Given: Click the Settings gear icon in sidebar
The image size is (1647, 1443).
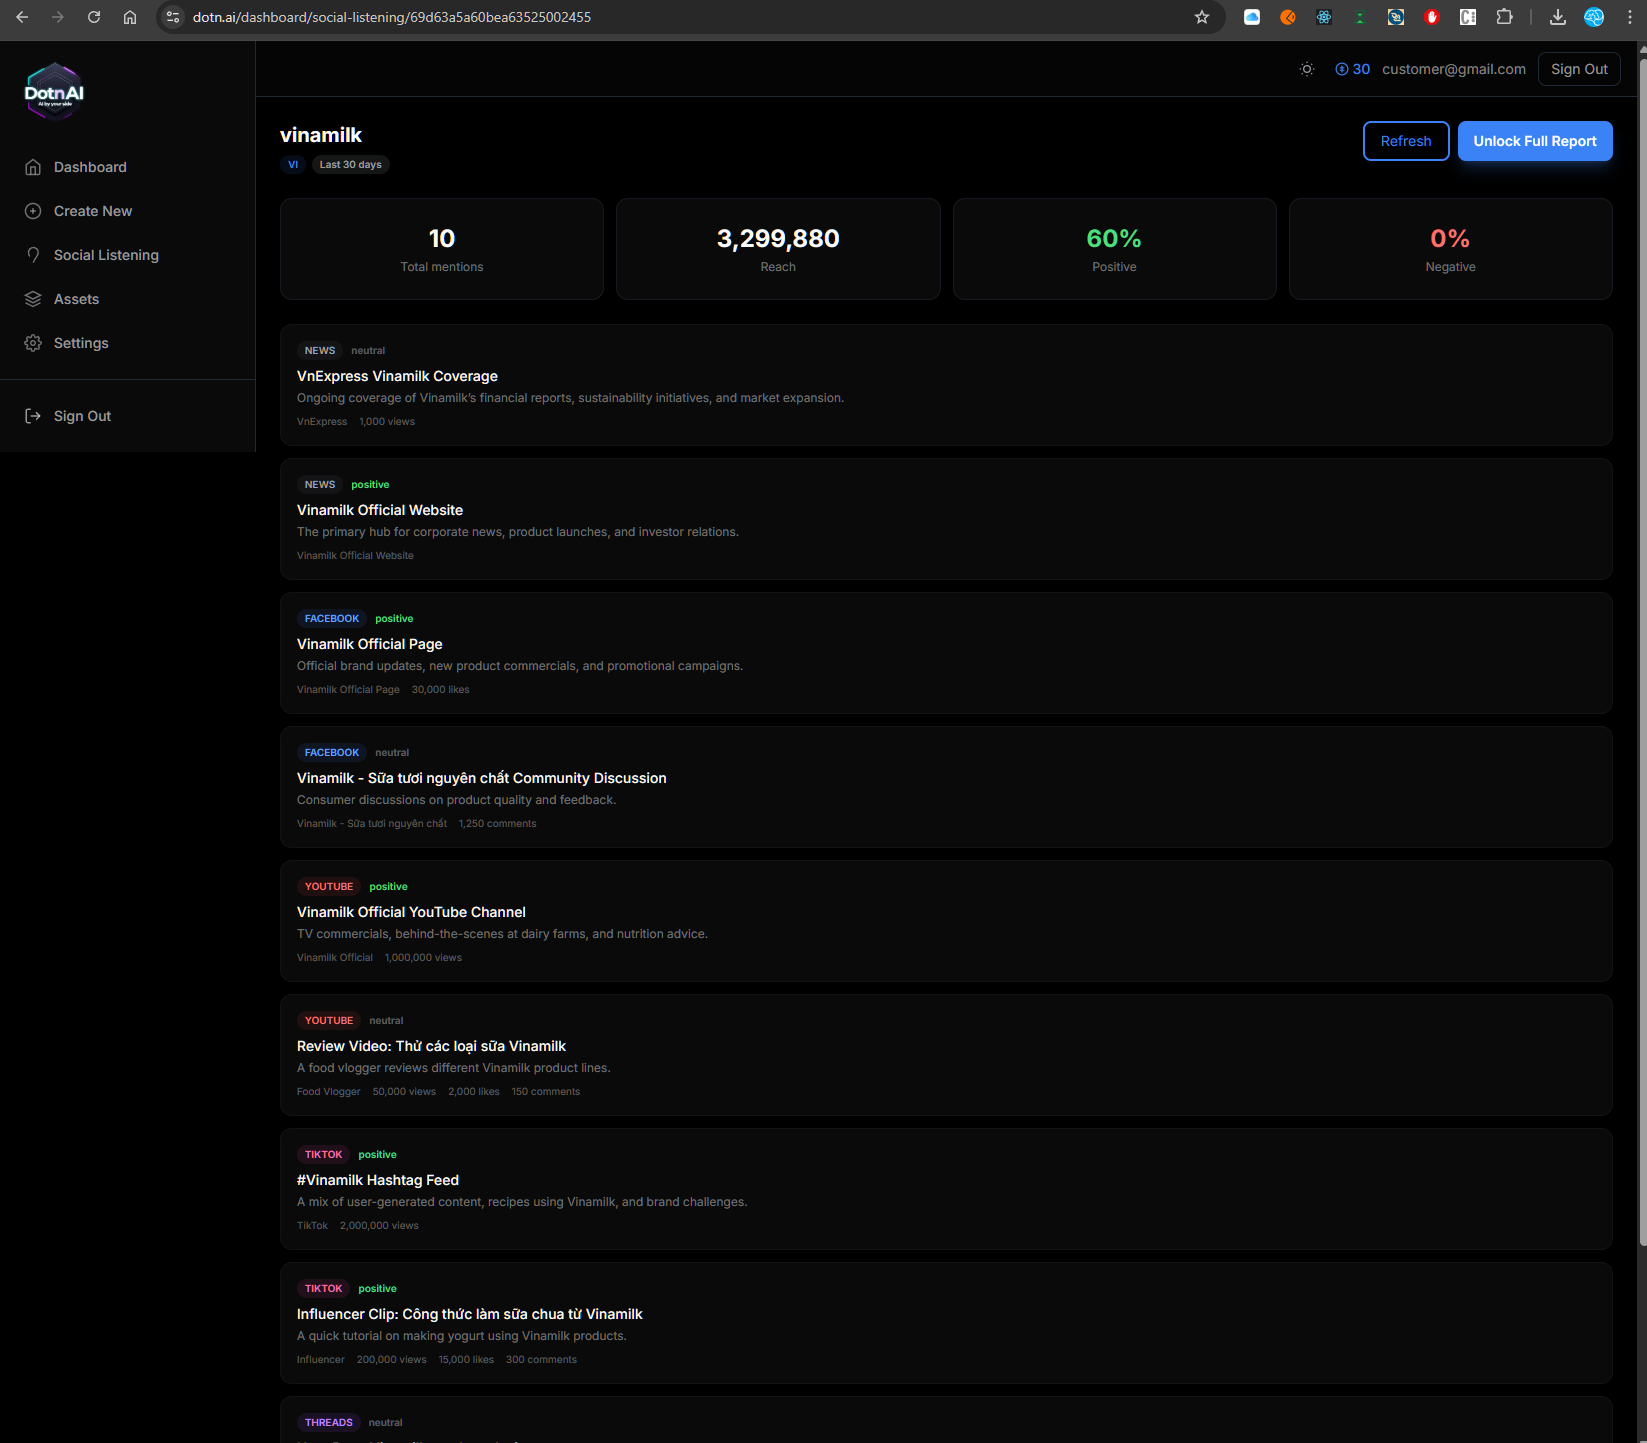Looking at the screenshot, I should pyautogui.click(x=33, y=343).
